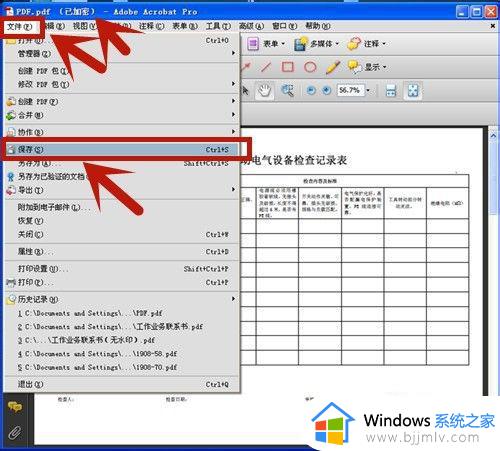Select the oval drawing tool
The height and width of the screenshot is (451, 500).
point(310,67)
